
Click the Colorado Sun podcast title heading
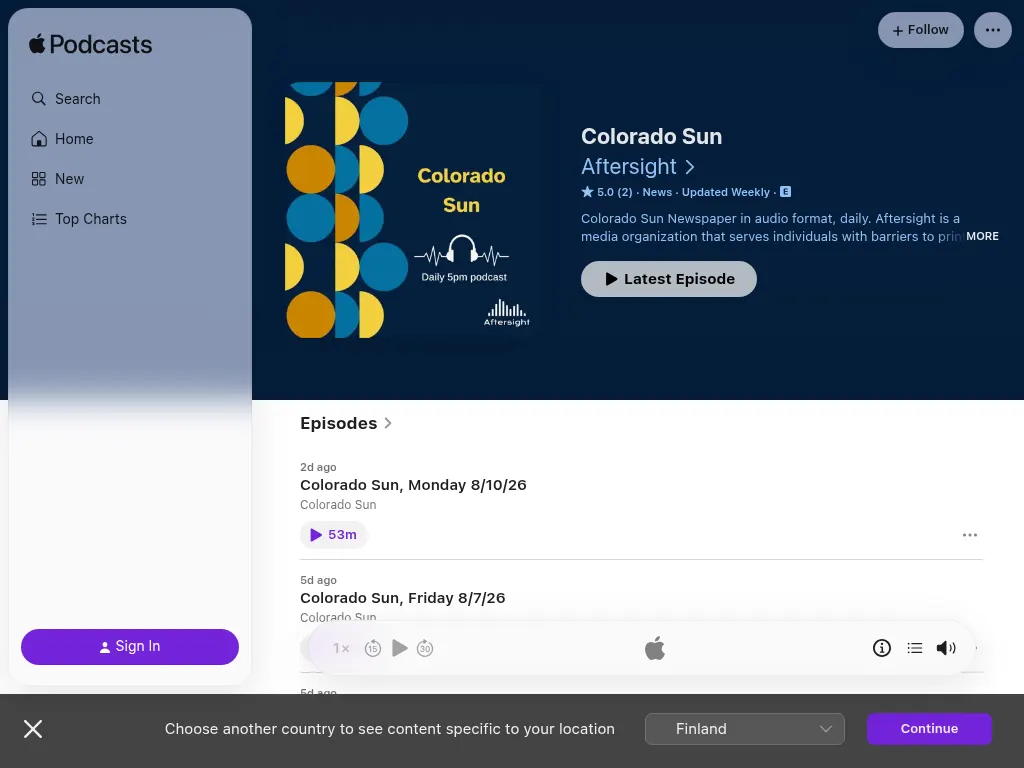[x=651, y=136]
